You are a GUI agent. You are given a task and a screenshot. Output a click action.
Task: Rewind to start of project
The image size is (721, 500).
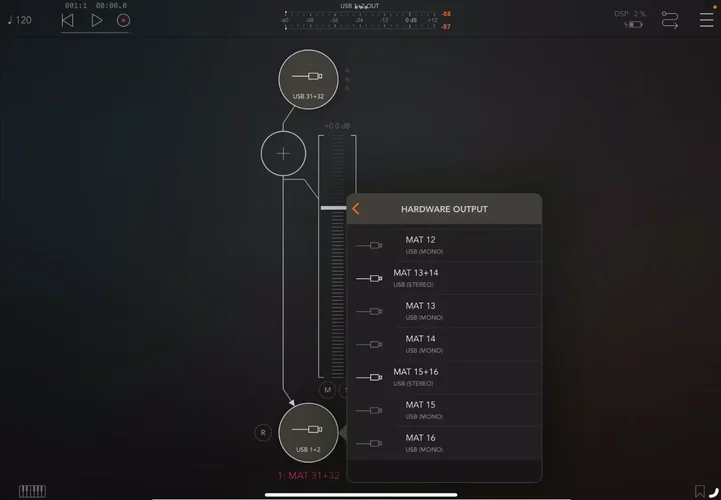(68, 20)
